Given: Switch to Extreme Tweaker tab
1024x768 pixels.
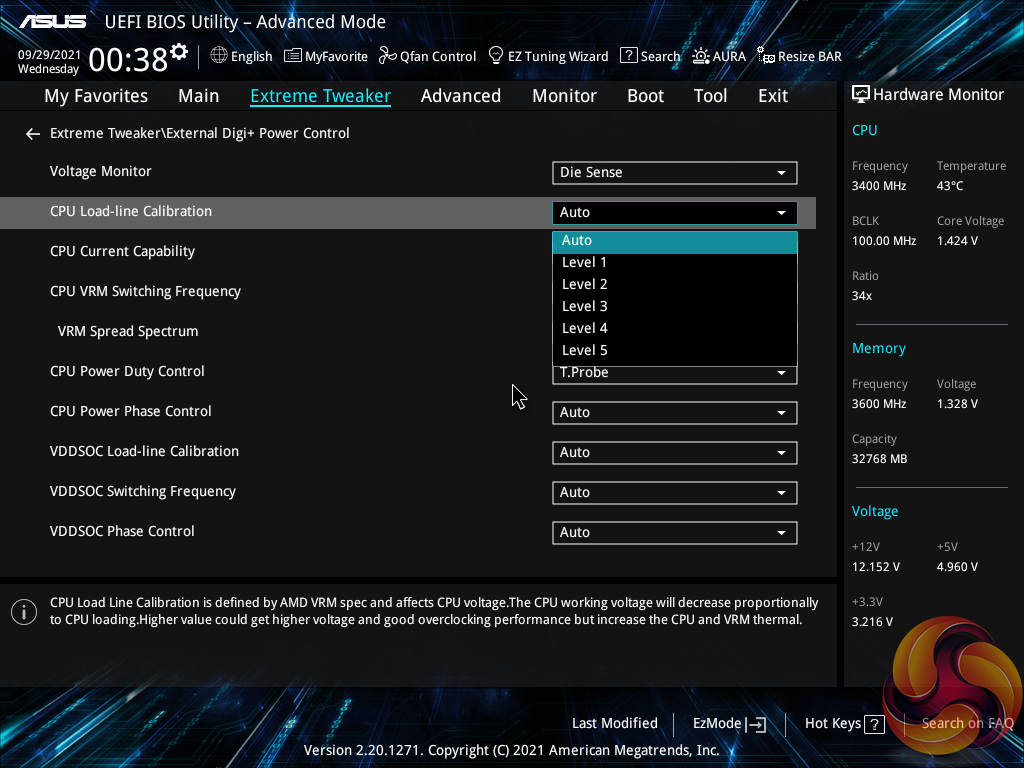Looking at the screenshot, I should 321,96.
